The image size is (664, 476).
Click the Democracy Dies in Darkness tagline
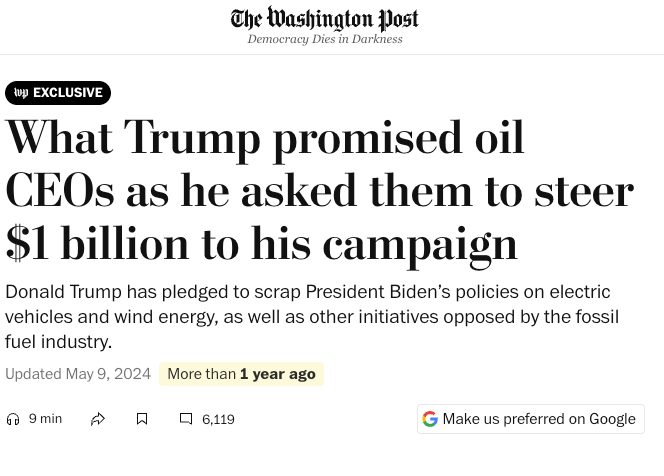tap(325, 39)
